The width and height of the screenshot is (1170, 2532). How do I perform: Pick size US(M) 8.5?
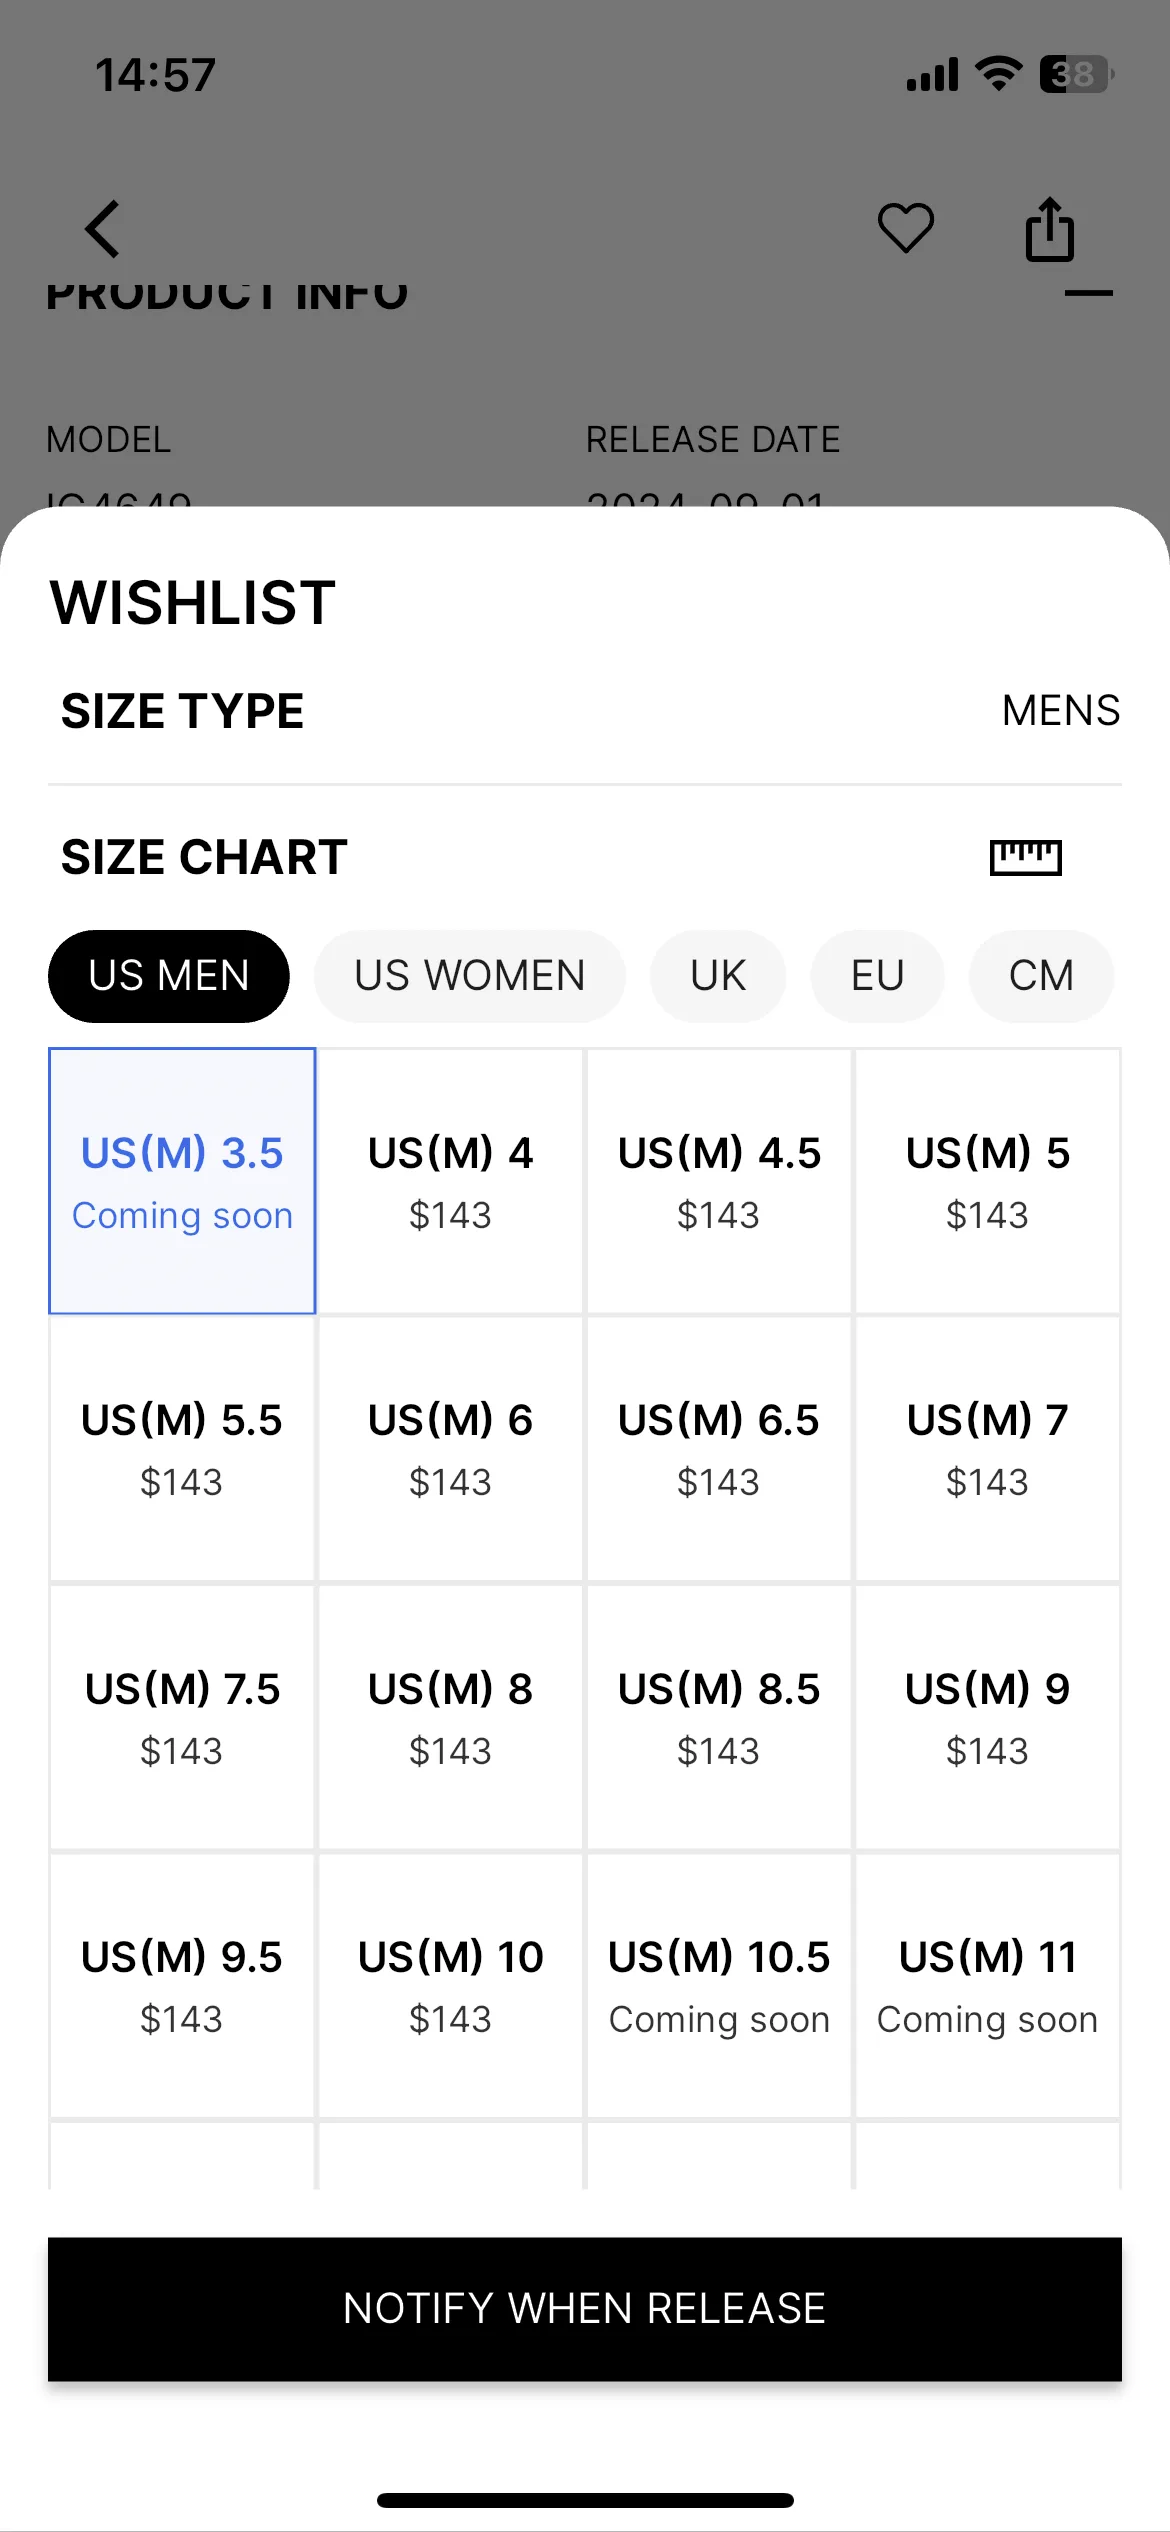click(x=718, y=1718)
